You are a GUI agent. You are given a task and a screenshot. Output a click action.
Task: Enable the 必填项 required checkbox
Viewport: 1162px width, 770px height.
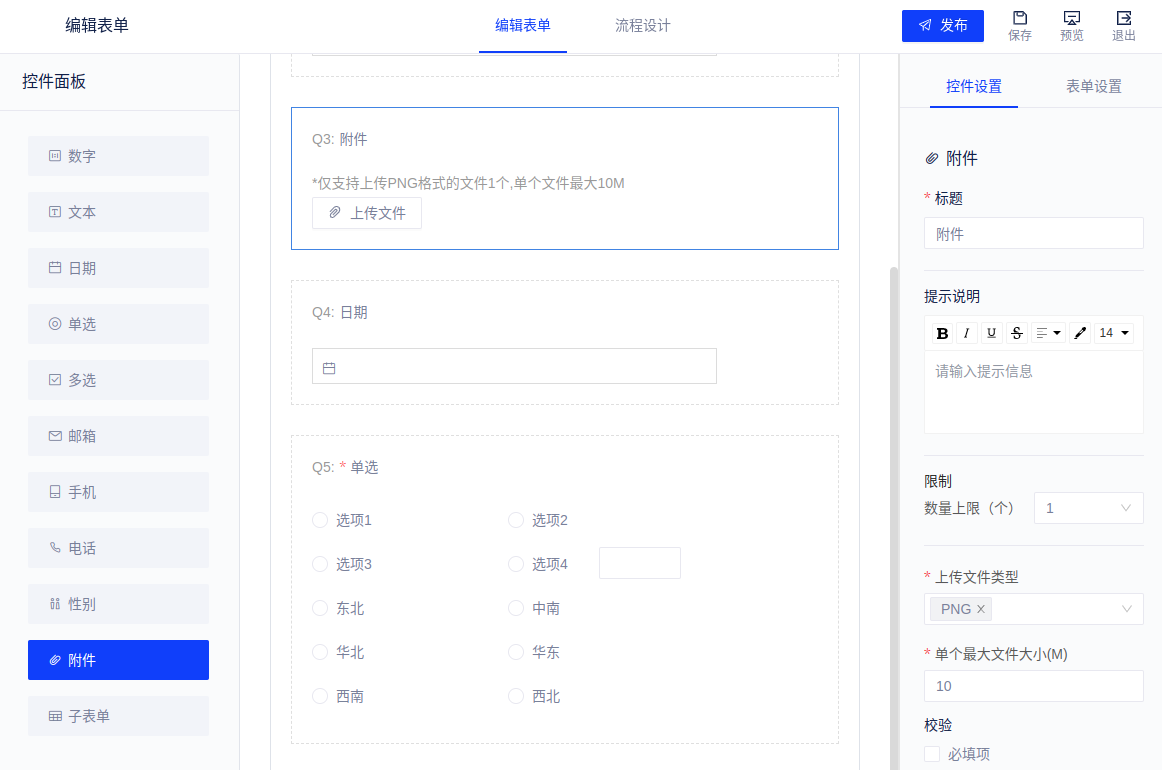tap(932, 754)
